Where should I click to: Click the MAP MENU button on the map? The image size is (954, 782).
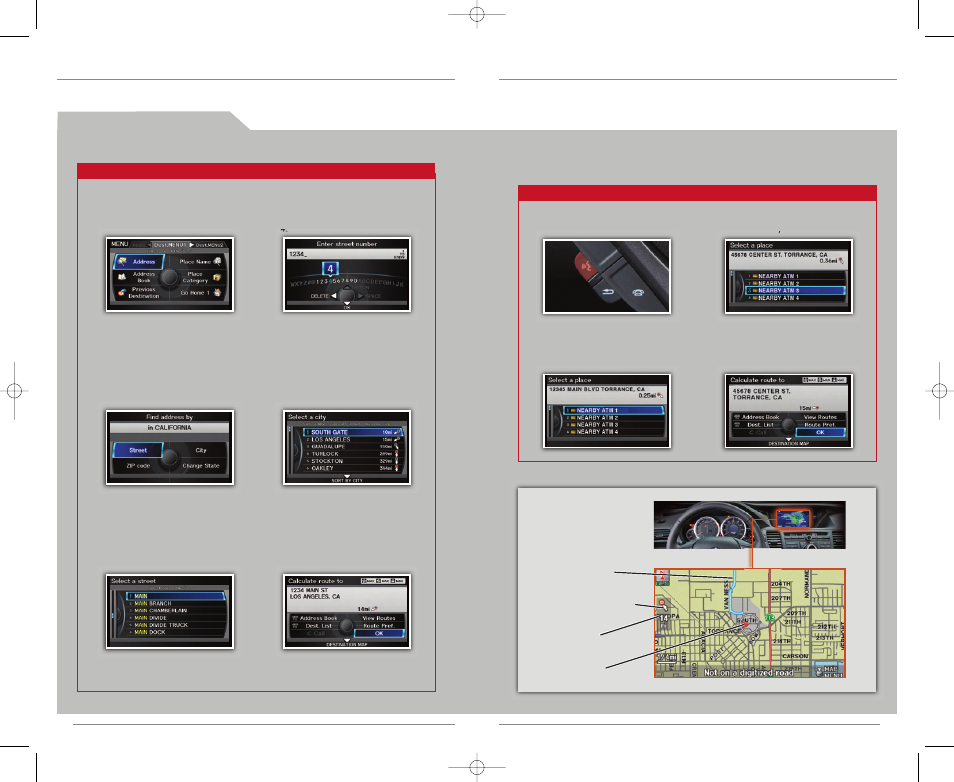pyautogui.click(x=830, y=670)
